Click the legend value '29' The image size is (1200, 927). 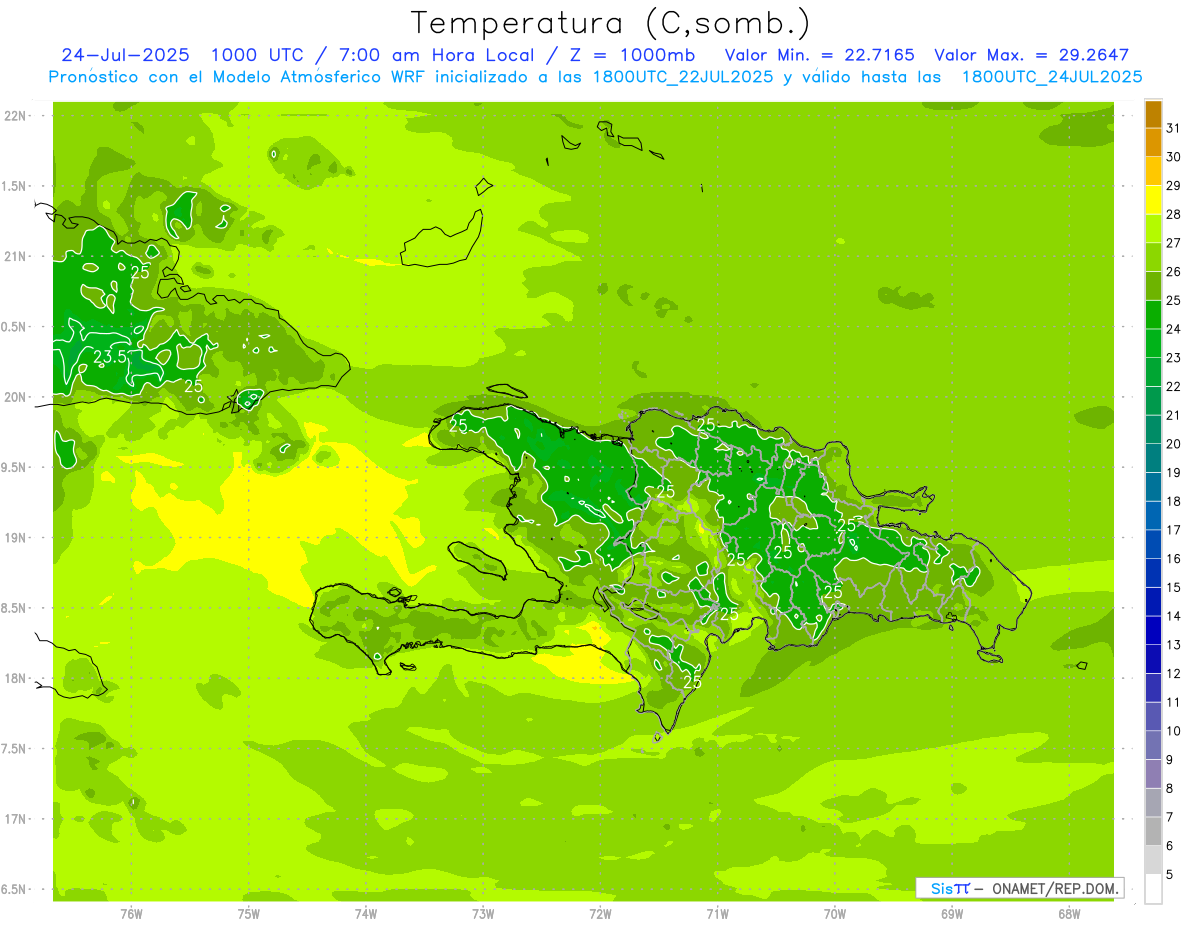tap(1174, 185)
